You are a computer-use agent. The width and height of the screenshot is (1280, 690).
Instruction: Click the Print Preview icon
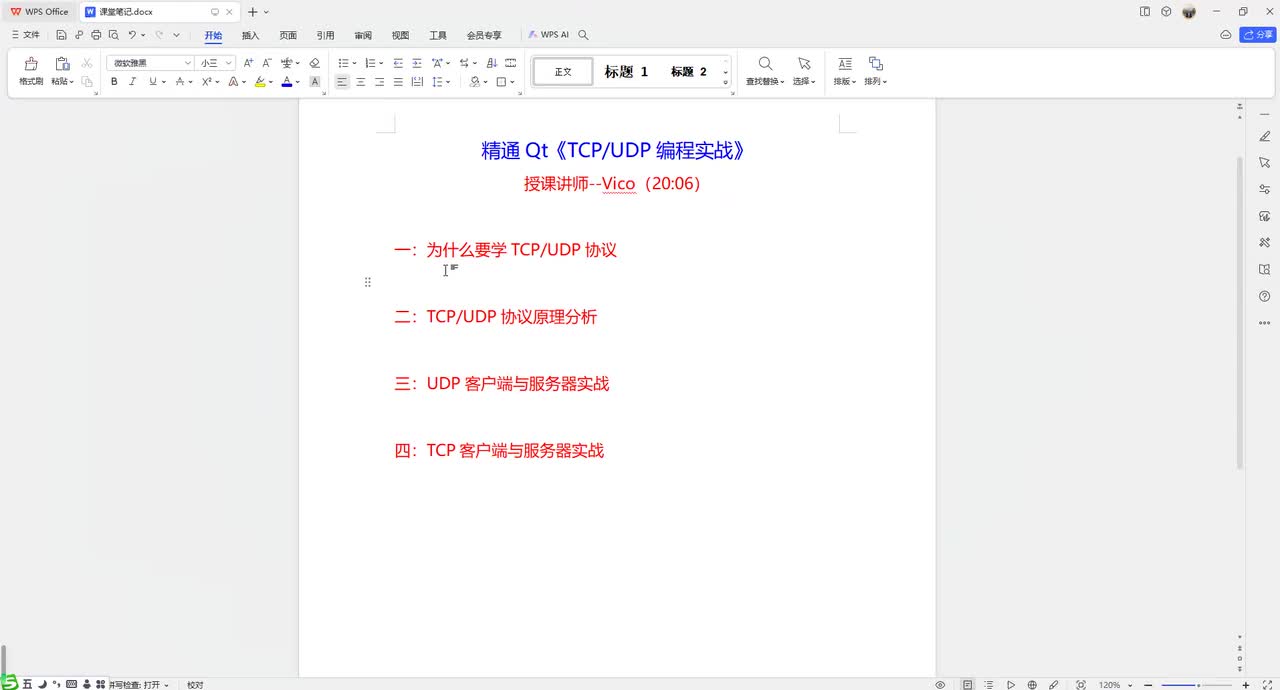[x=113, y=35]
